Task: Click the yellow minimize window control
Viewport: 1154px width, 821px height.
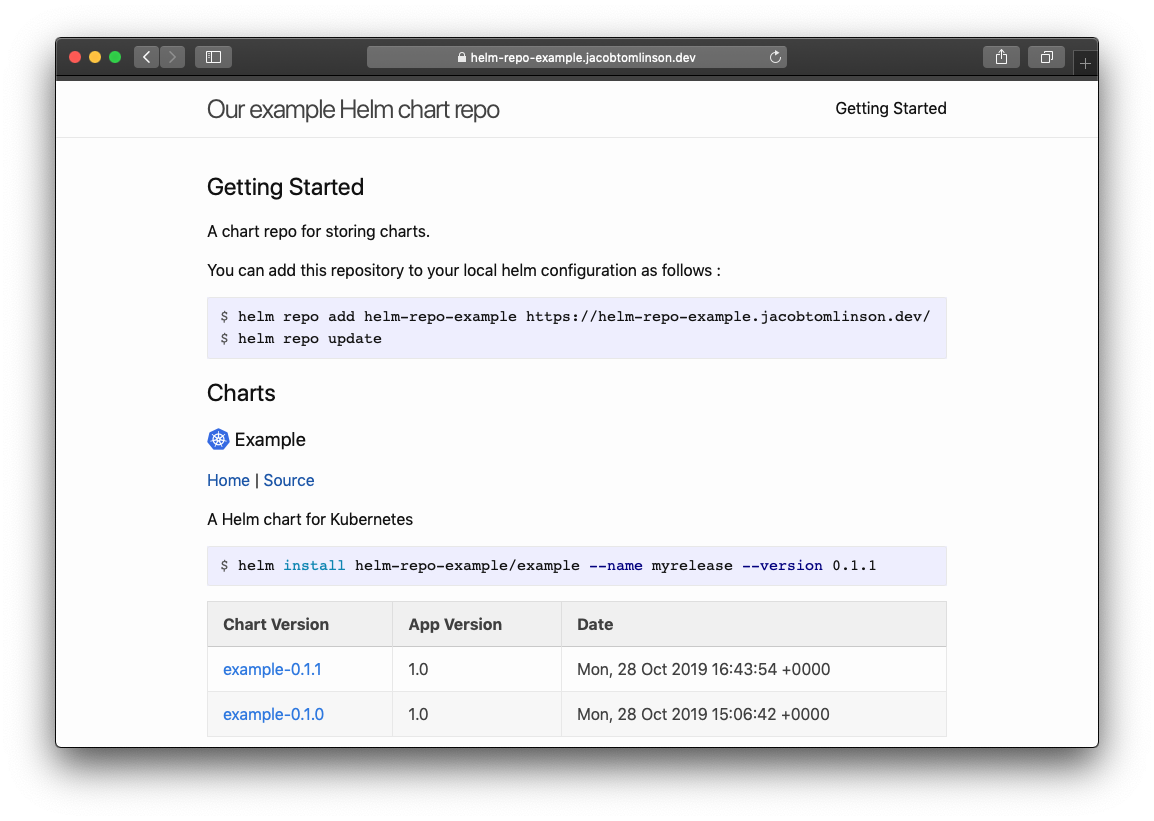Action: [x=95, y=57]
